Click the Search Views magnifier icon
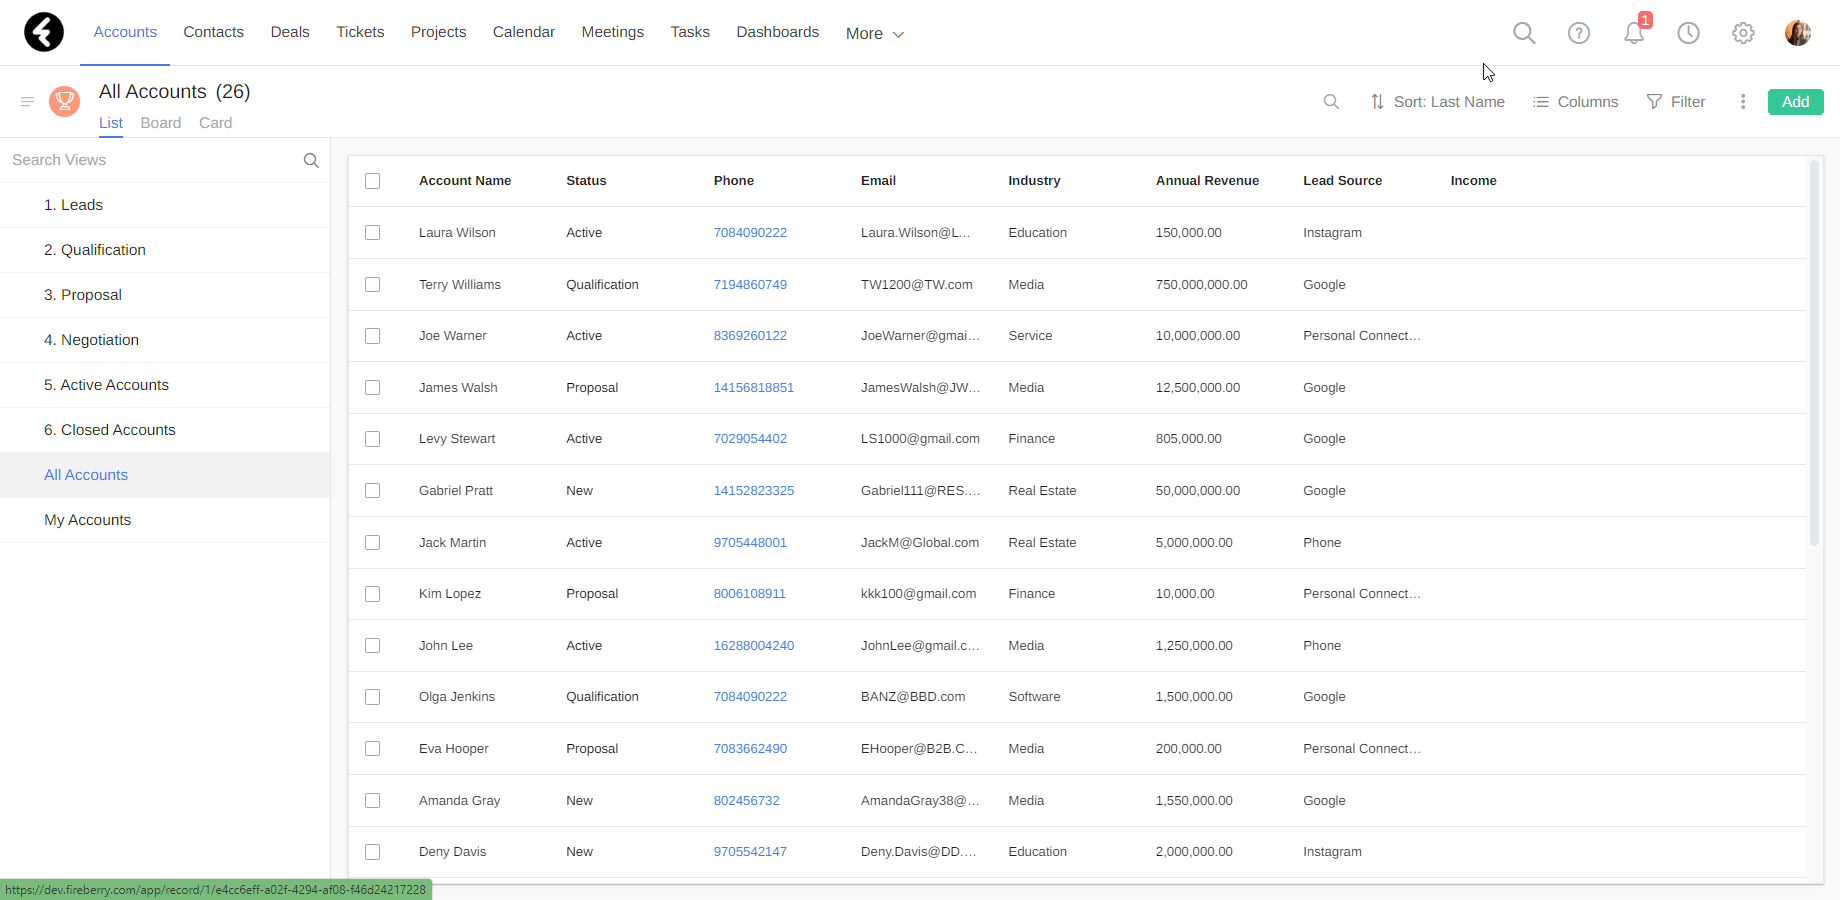This screenshot has height=900, width=1840. (x=311, y=160)
